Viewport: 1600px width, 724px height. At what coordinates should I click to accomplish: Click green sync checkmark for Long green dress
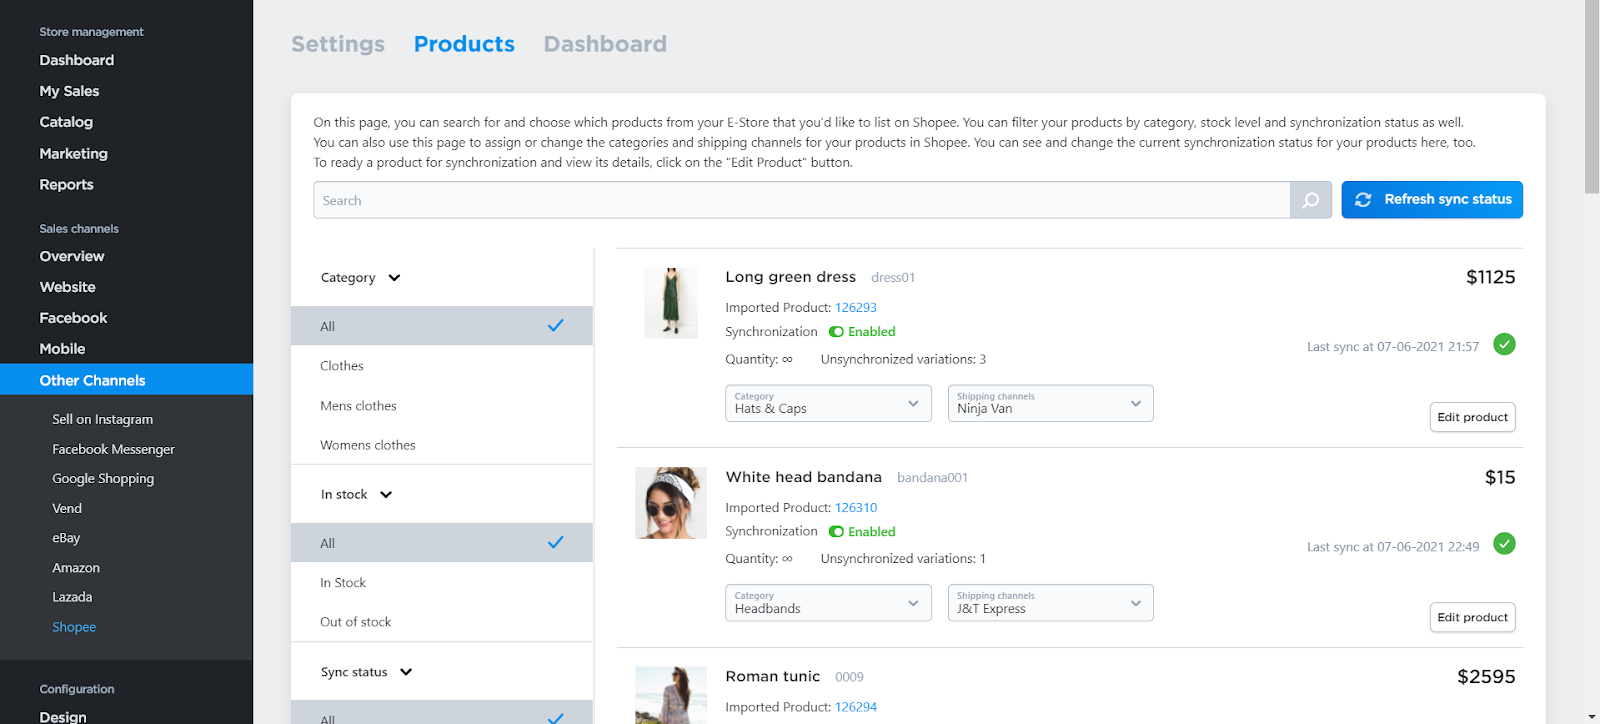[1504, 344]
